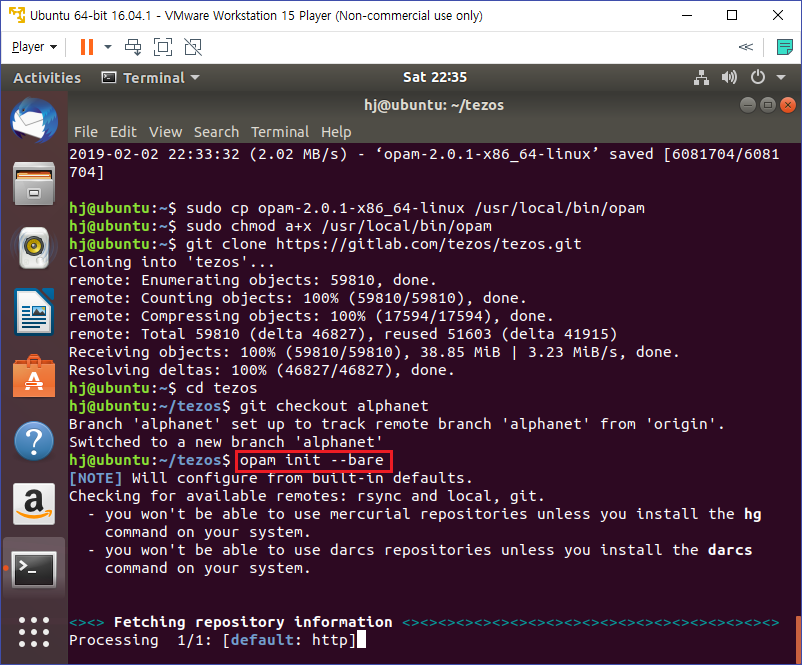Pause the virtual machine with the orange button
The height and width of the screenshot is (665, 802).
click(87, 47)
